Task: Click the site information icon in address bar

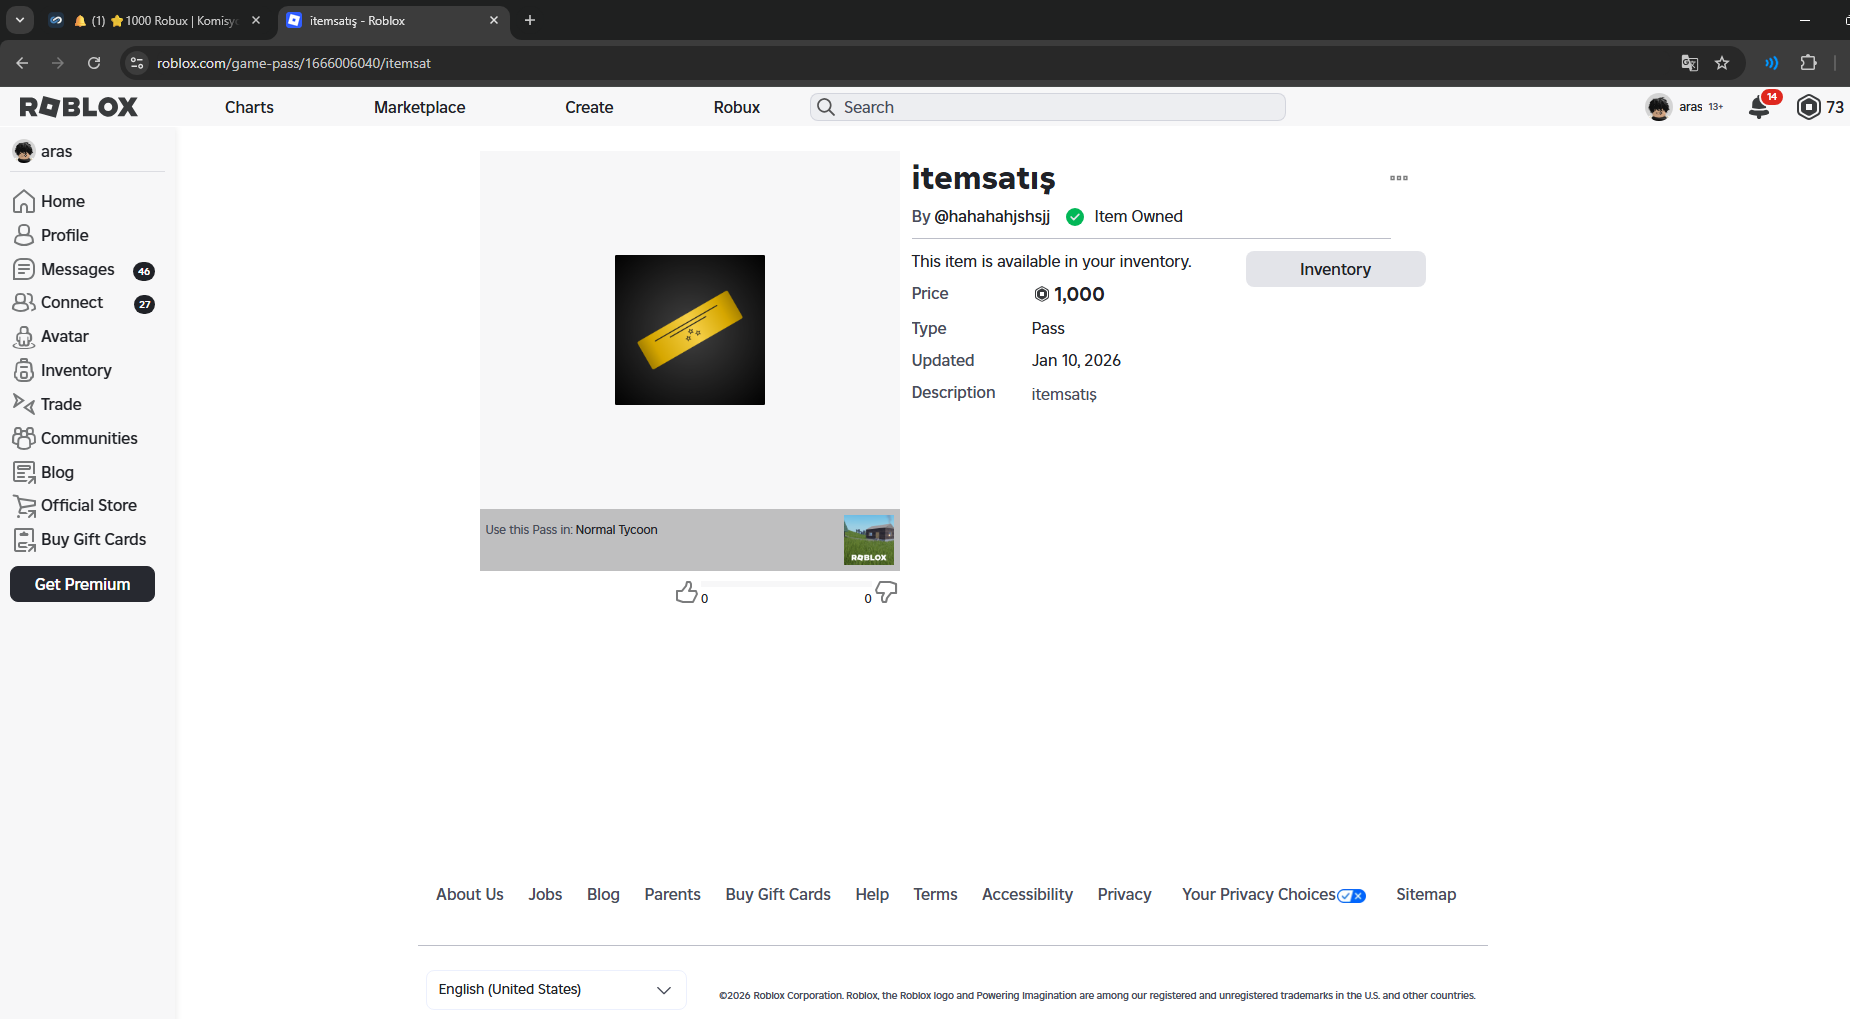Action: click(x=137, y=63)
